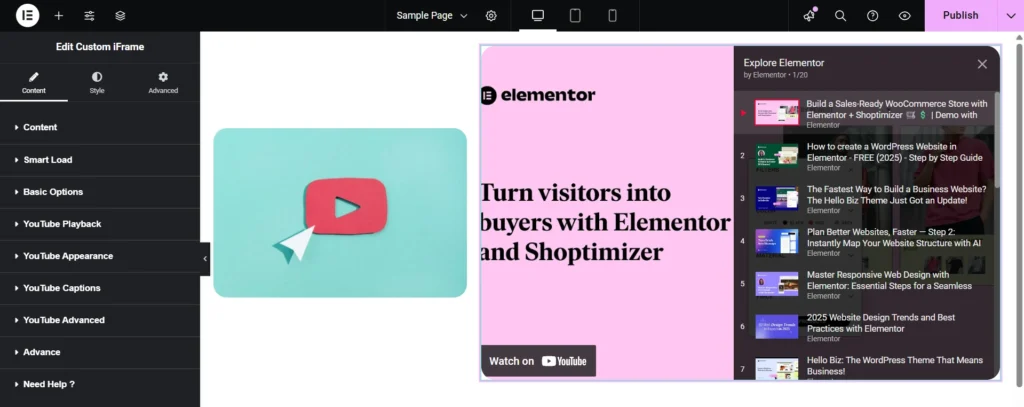Click the Watch on YouTube link
1024x407 pixels.
538,361
